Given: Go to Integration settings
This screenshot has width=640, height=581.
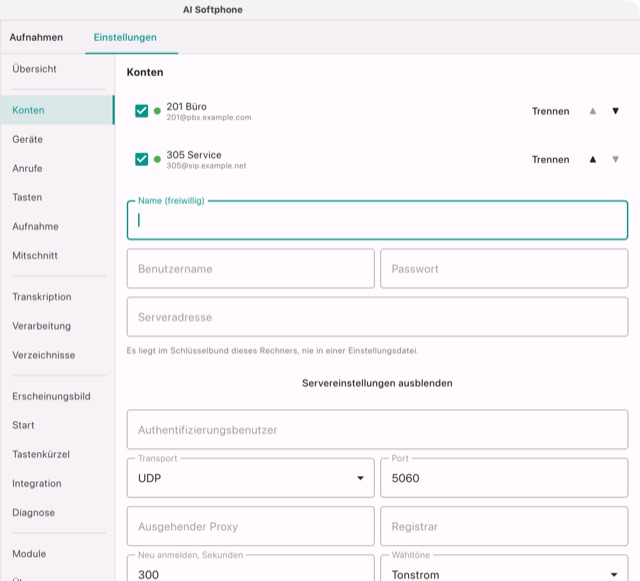Looking at the screenshot, I should [58, 483].
